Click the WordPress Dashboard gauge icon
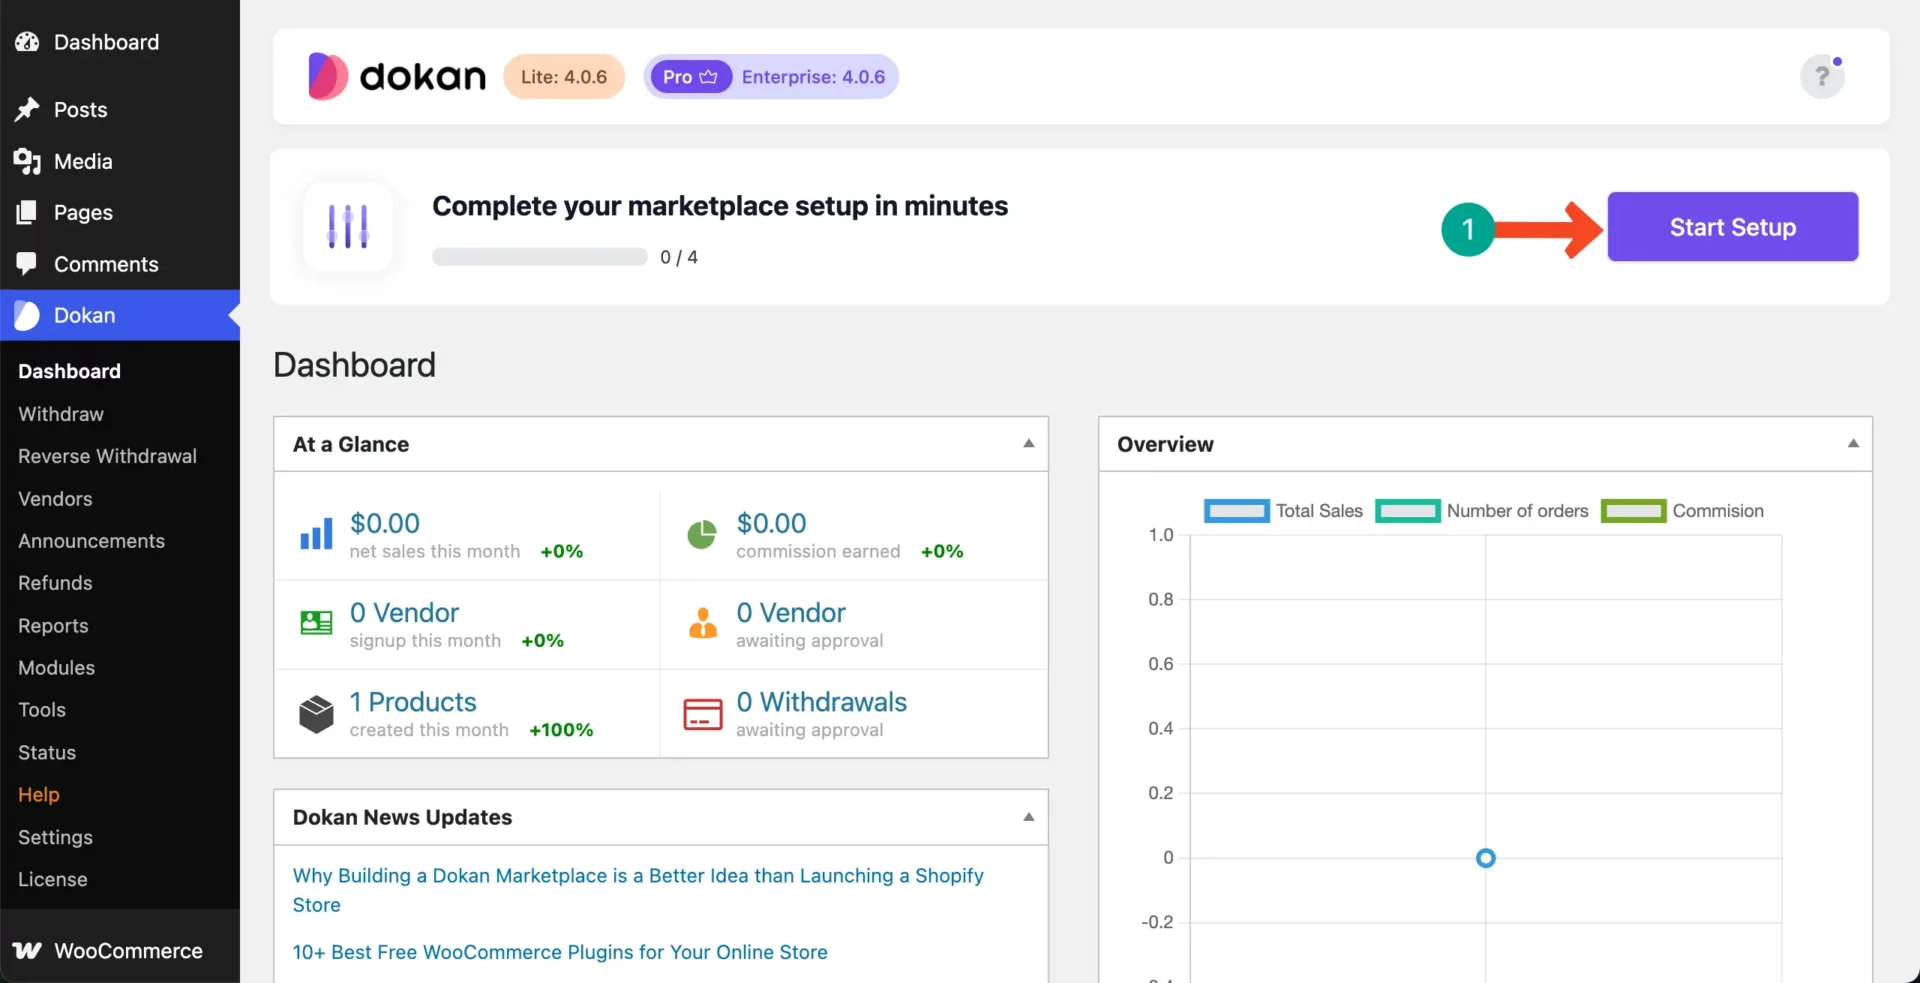Viewport: 1920px width, 983px height. pos(27,42)
